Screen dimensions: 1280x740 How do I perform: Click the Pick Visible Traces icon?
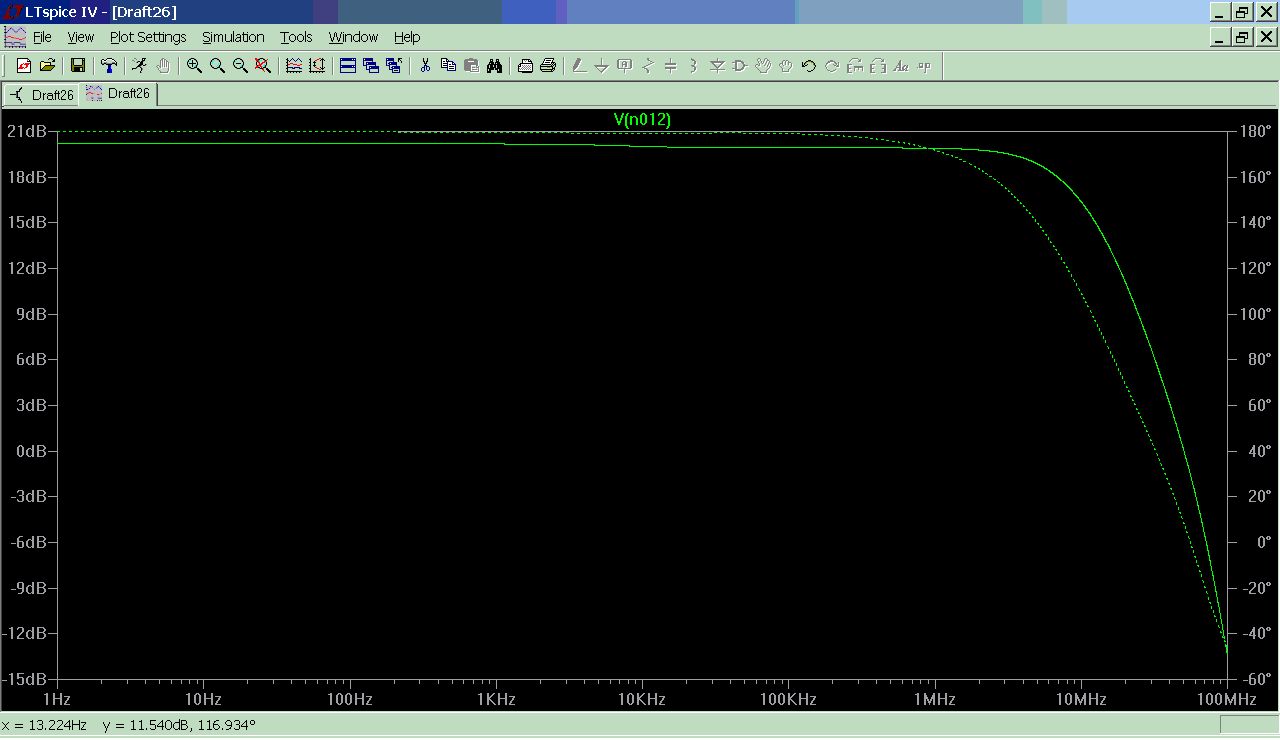[x=294, y=66]
